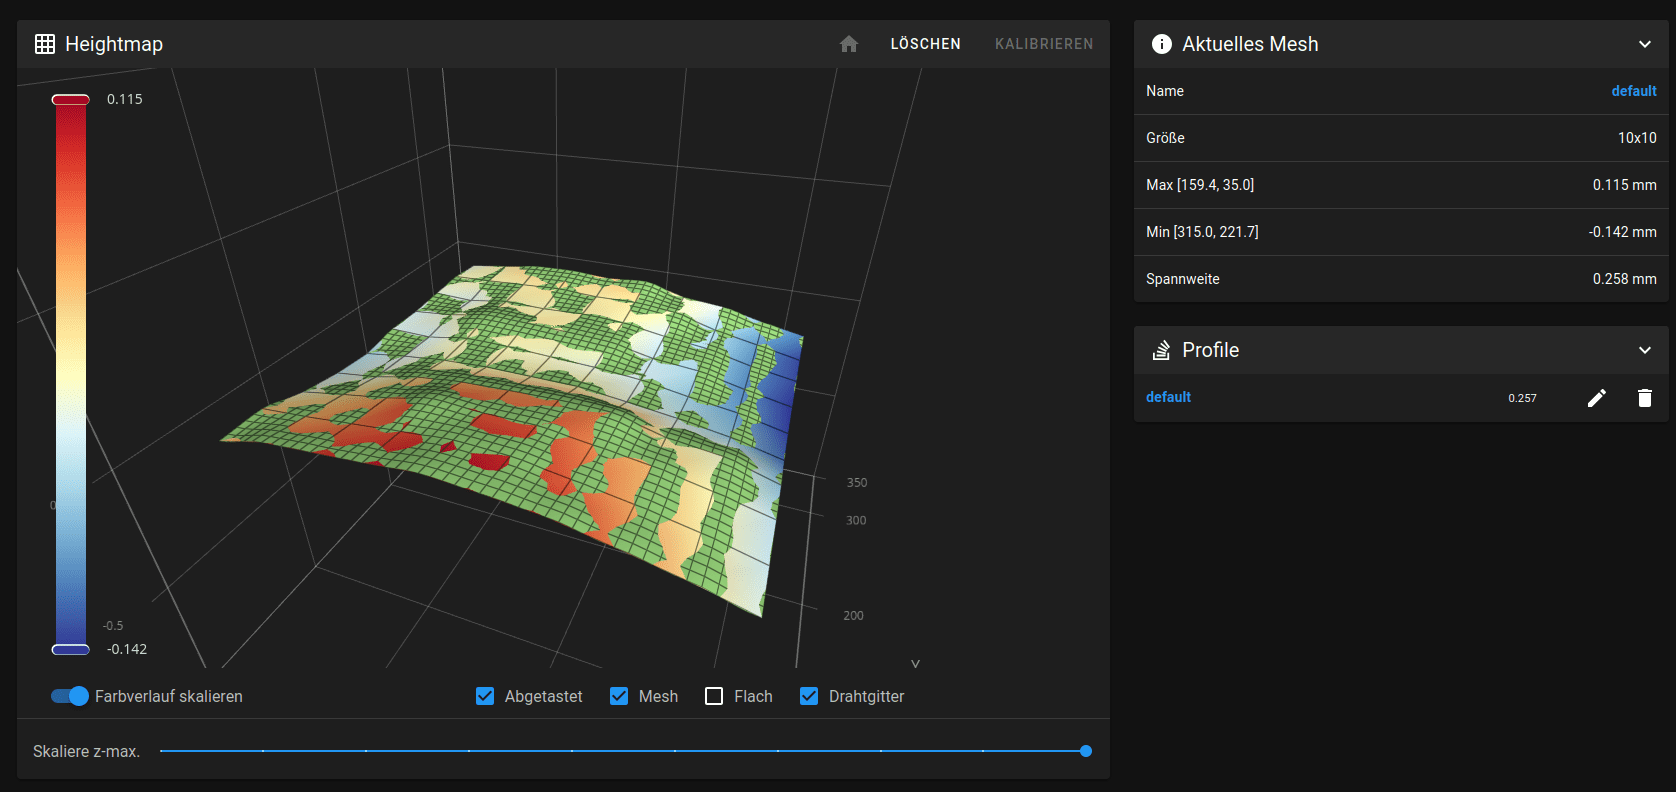Click the info icon beside Aktuelles Mesh
The height and width of the screenshot is (792, 1676).
point(1161,44)
